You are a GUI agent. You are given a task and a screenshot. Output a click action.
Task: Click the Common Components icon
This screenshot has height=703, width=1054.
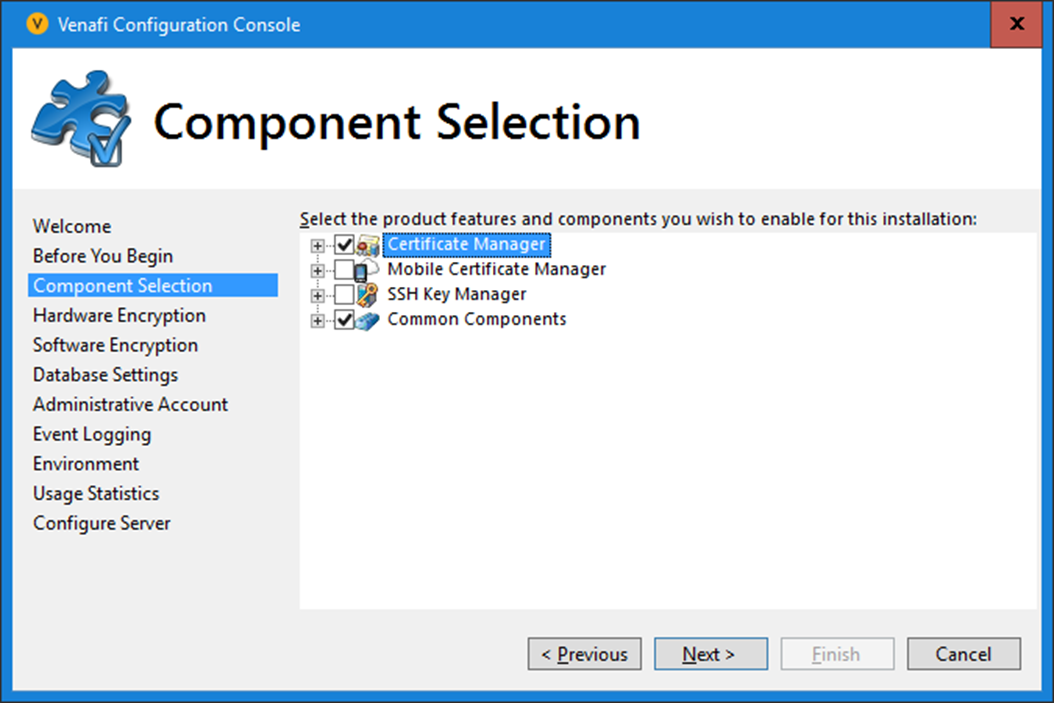368,320
